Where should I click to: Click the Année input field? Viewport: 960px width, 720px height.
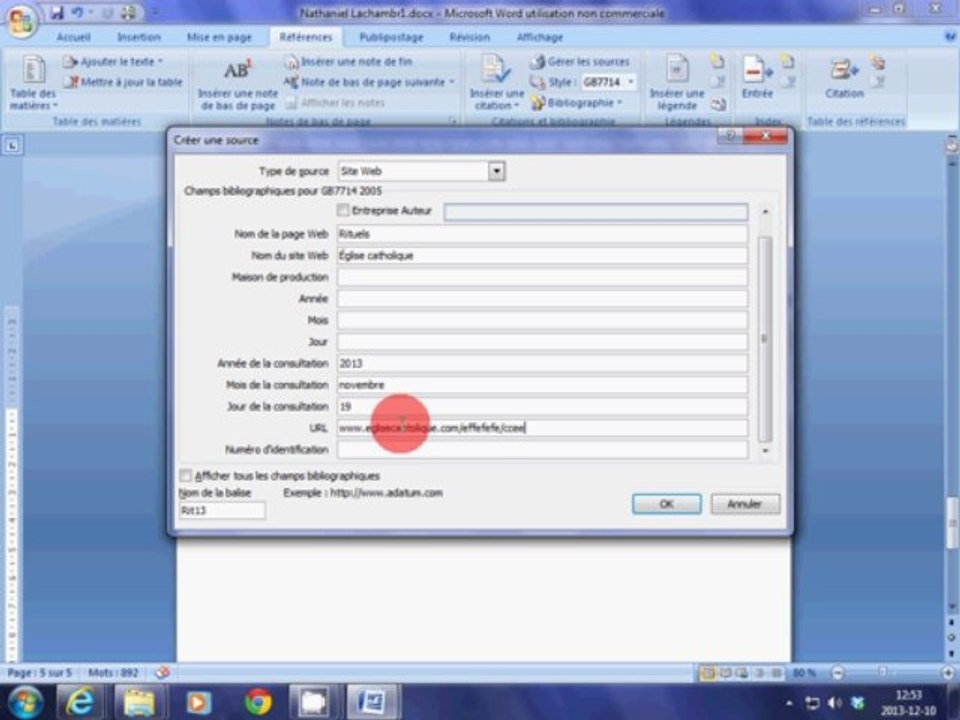click(x=542, y=299)
